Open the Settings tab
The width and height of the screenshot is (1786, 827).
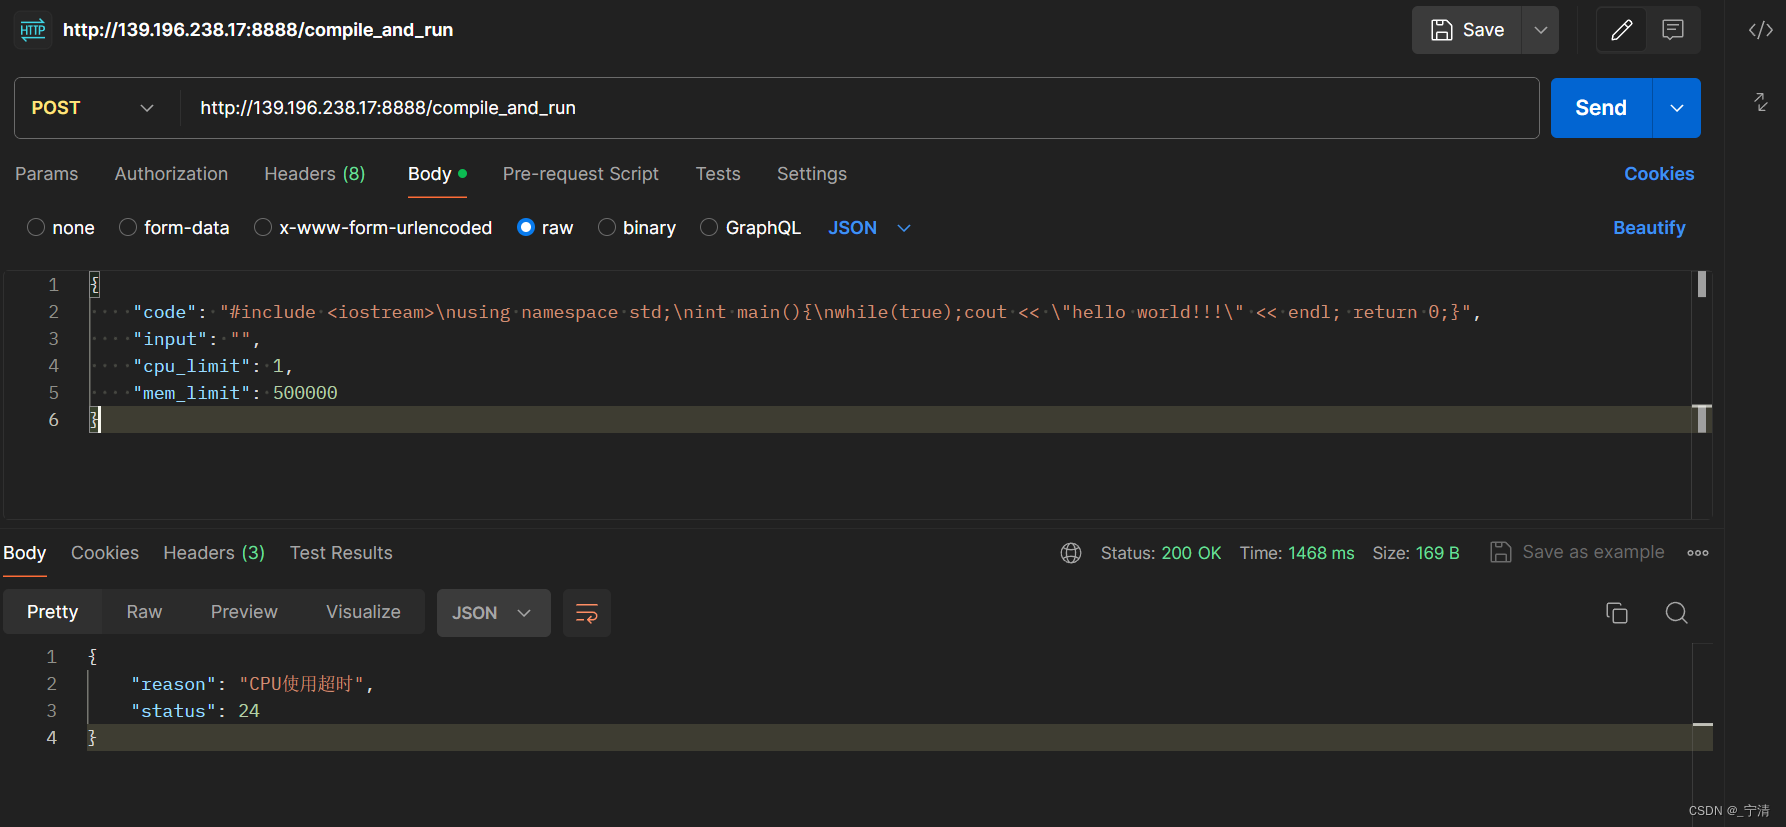pos(812,174)
